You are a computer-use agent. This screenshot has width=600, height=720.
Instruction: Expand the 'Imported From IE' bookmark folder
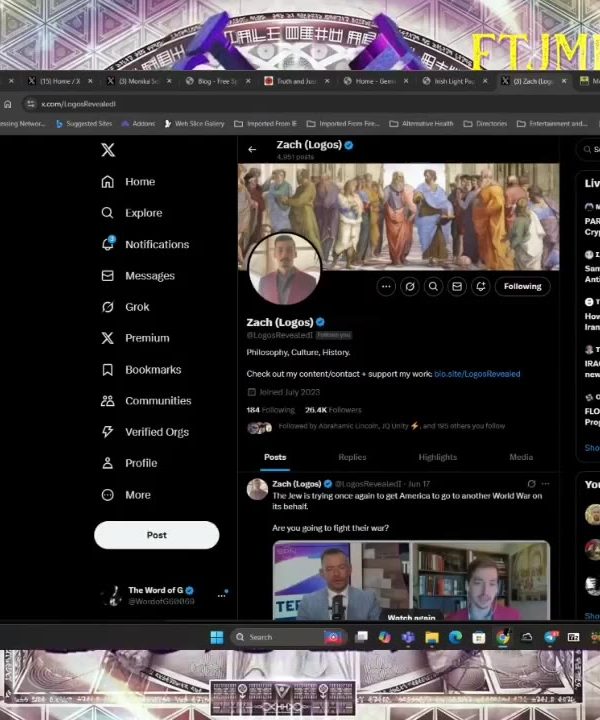(266, 124)
